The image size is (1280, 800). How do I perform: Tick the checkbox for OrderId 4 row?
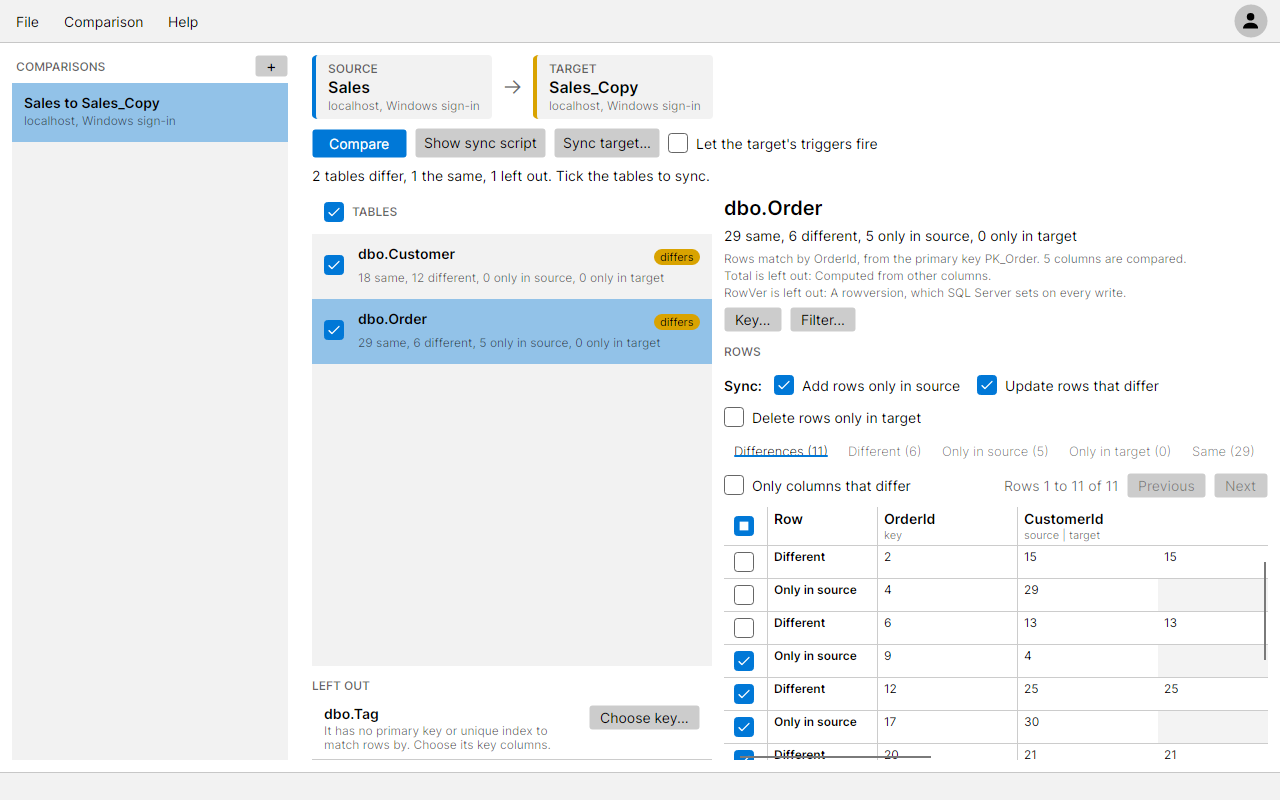744,595
